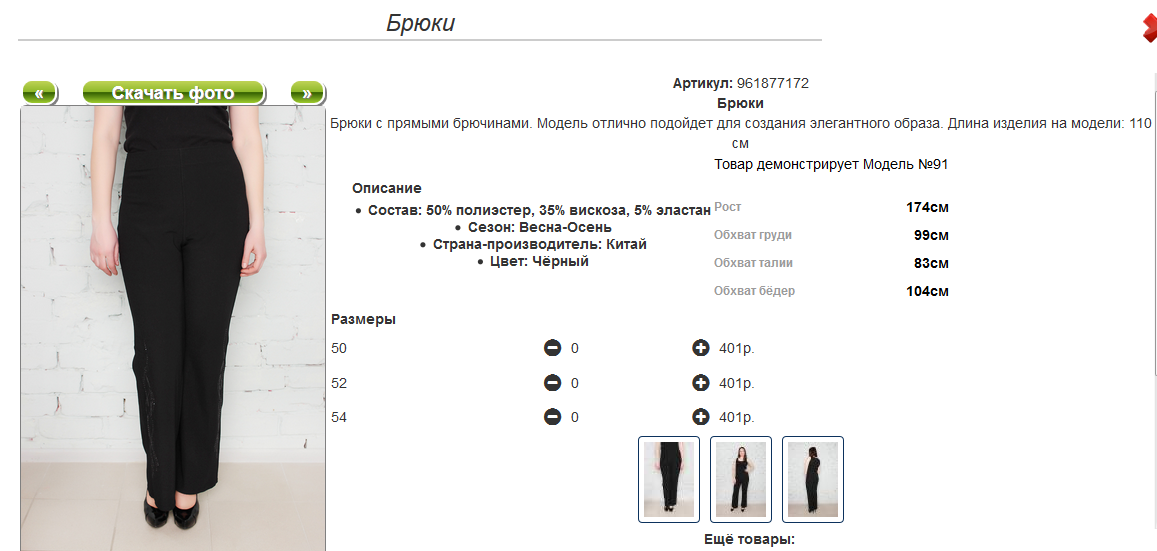The height and width of the screenshot is (551, 1157).
Task: Increase quantity for size 50
Action: [701, 348]
